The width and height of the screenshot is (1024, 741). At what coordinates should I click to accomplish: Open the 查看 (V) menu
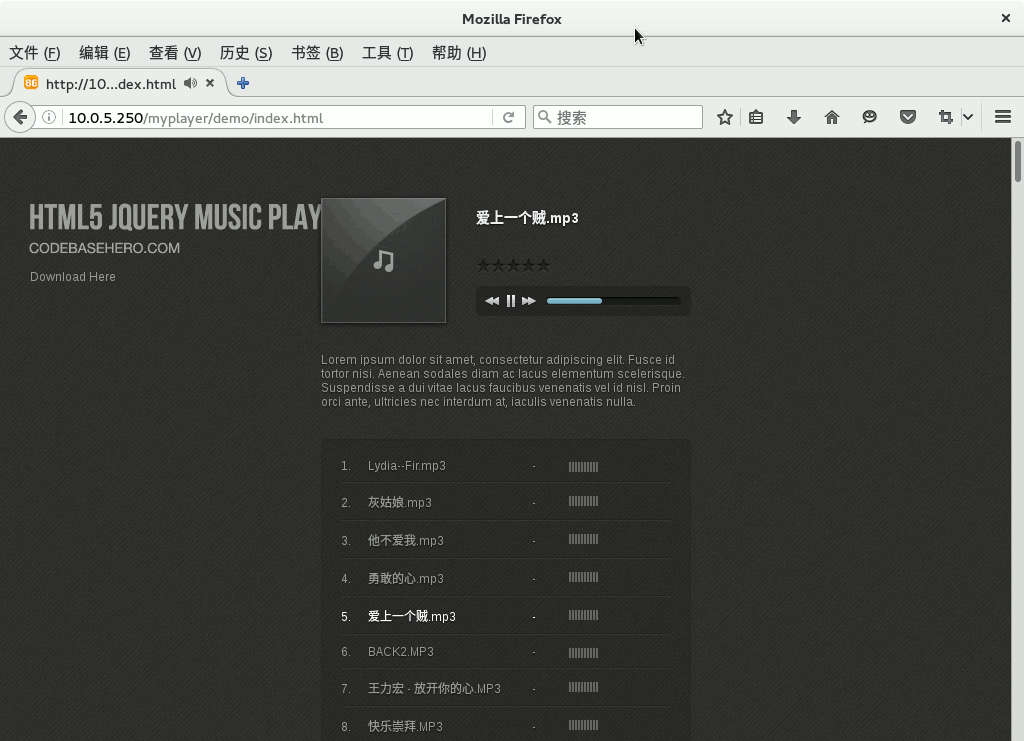[x=175, y=53]
